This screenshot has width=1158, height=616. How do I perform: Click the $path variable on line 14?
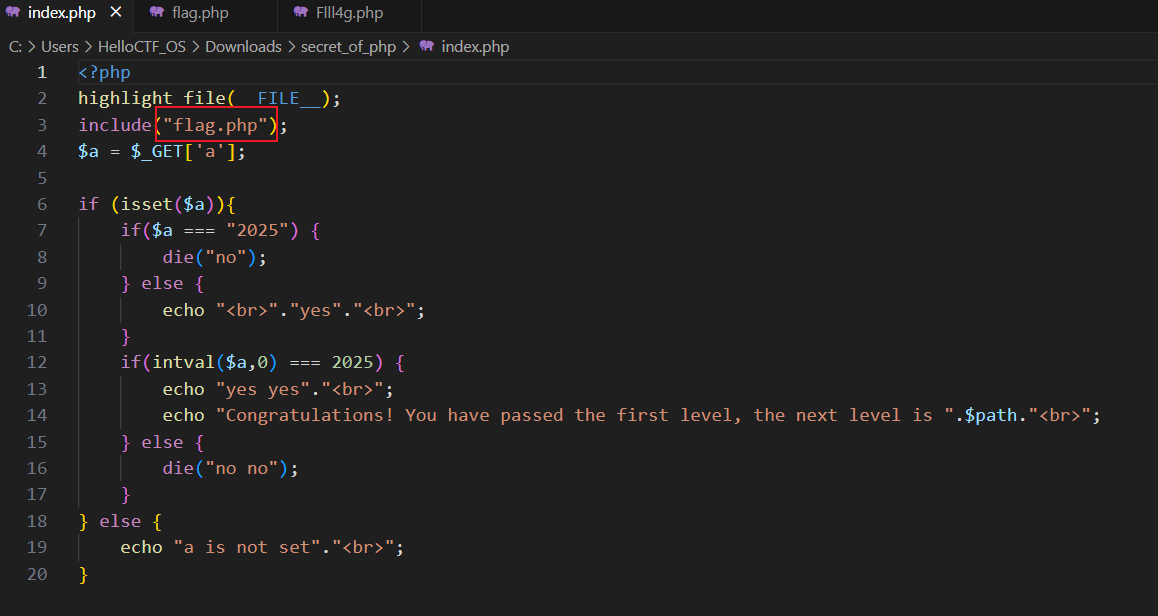pos(990,415)
